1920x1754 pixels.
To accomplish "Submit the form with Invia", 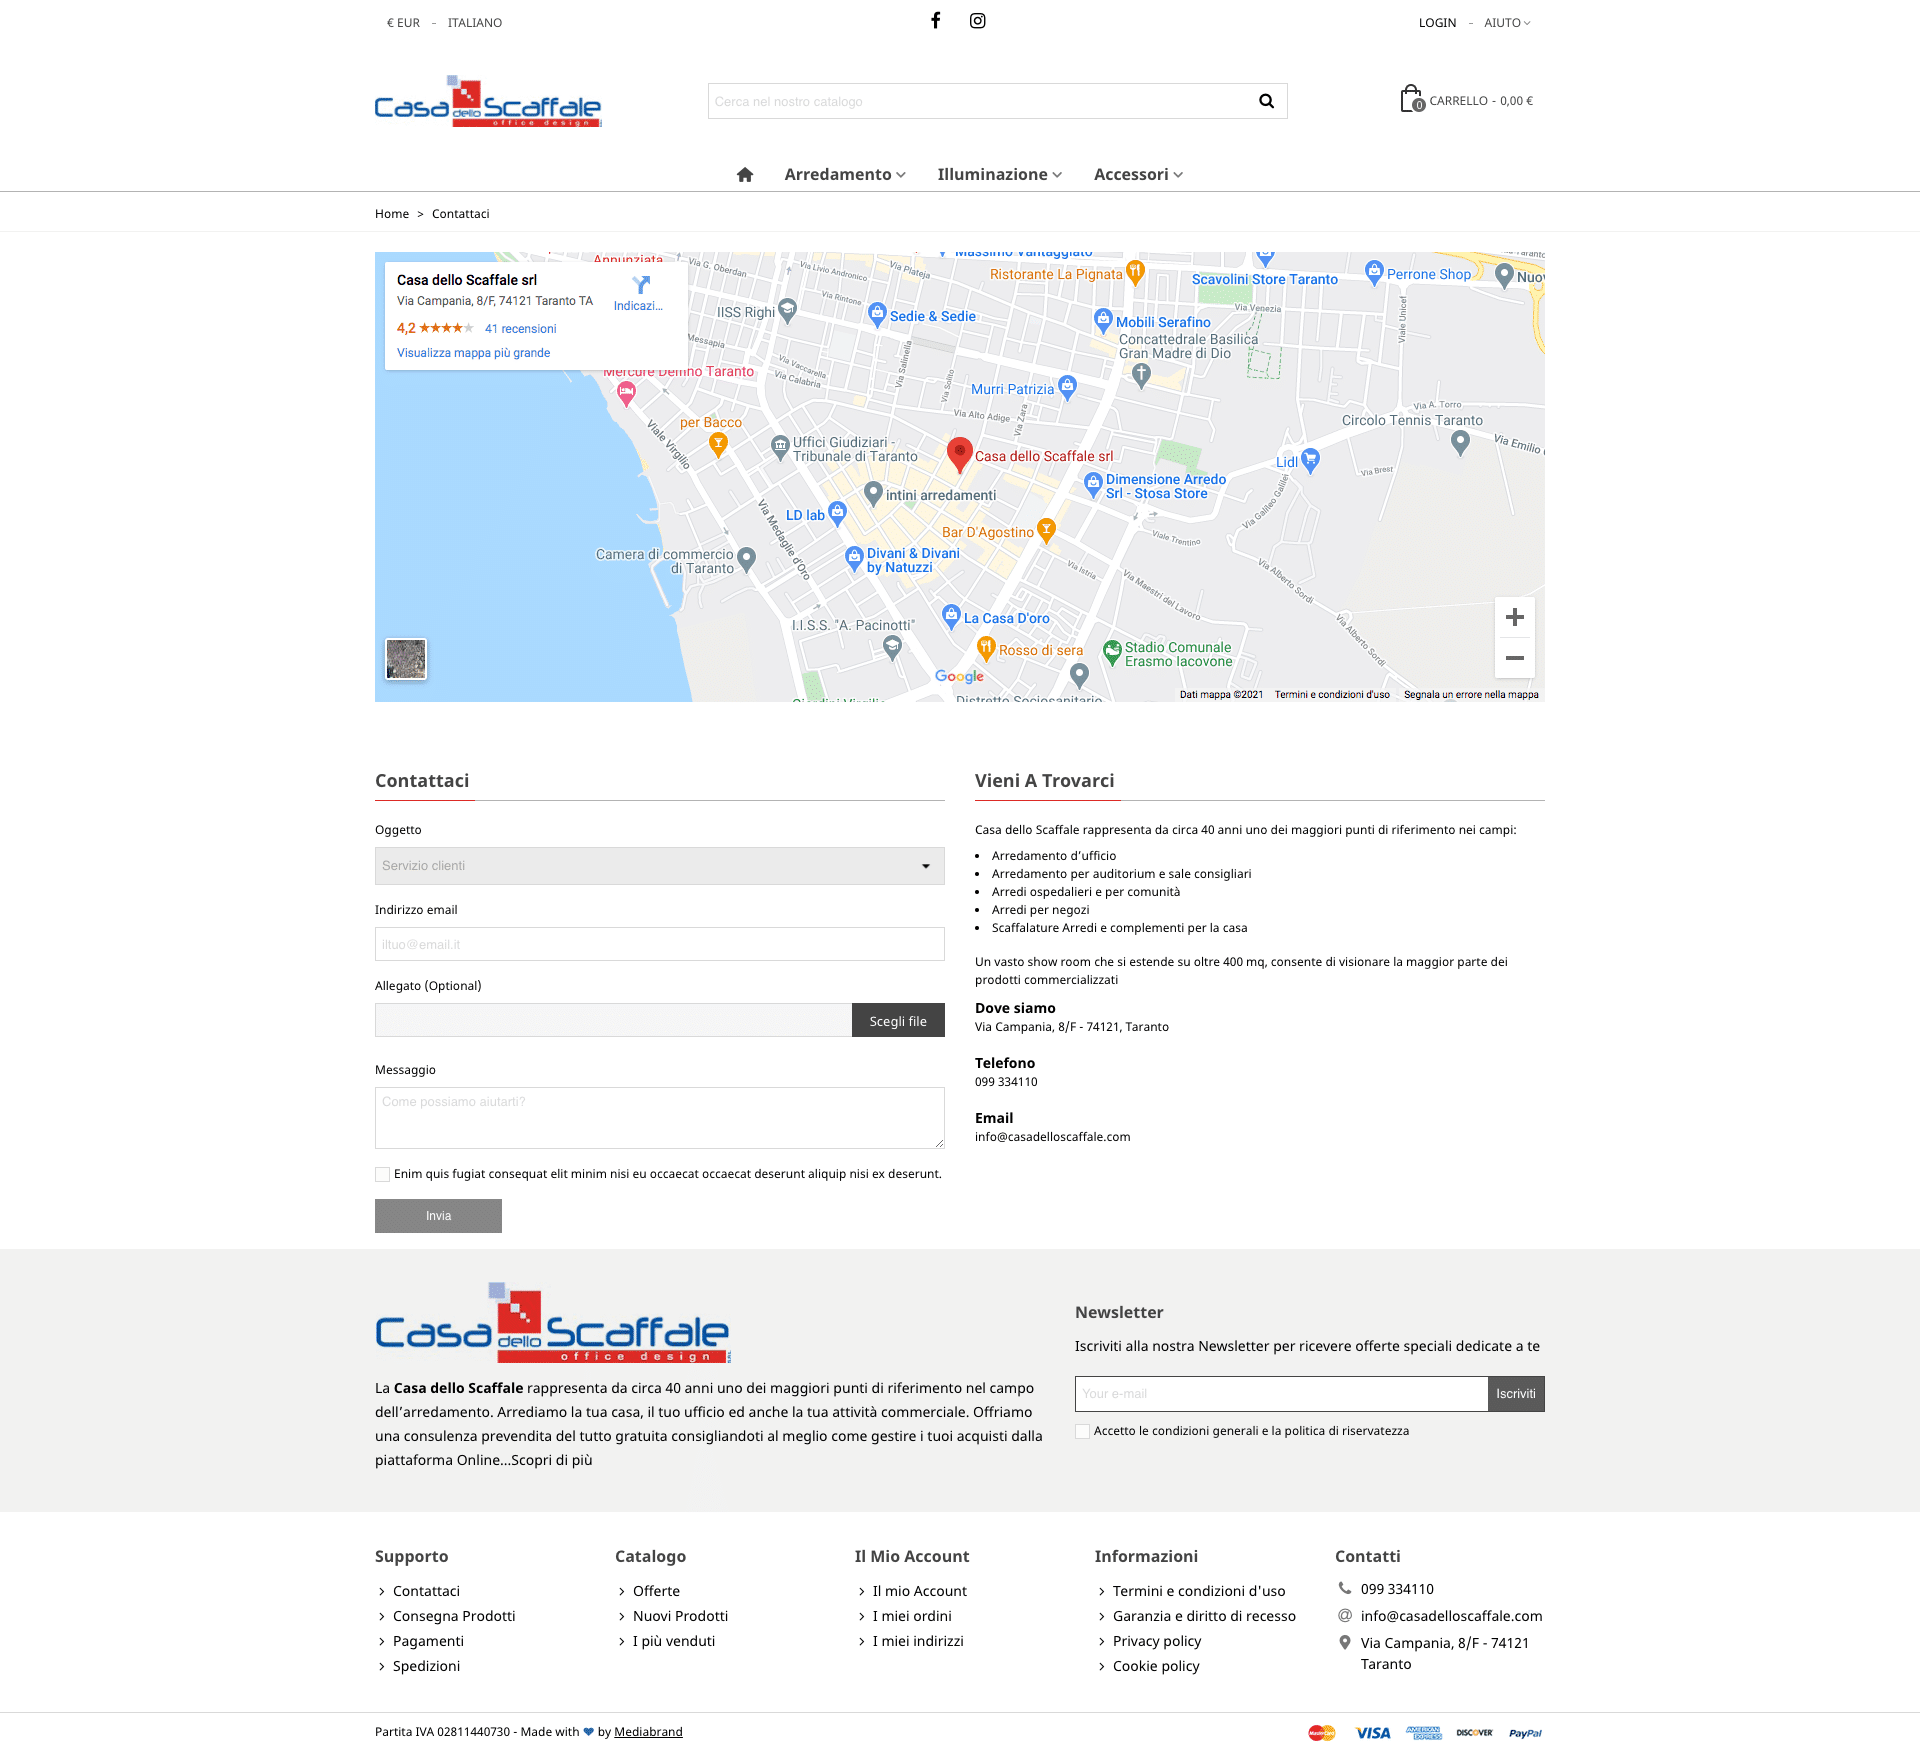I will [438, 1216].
